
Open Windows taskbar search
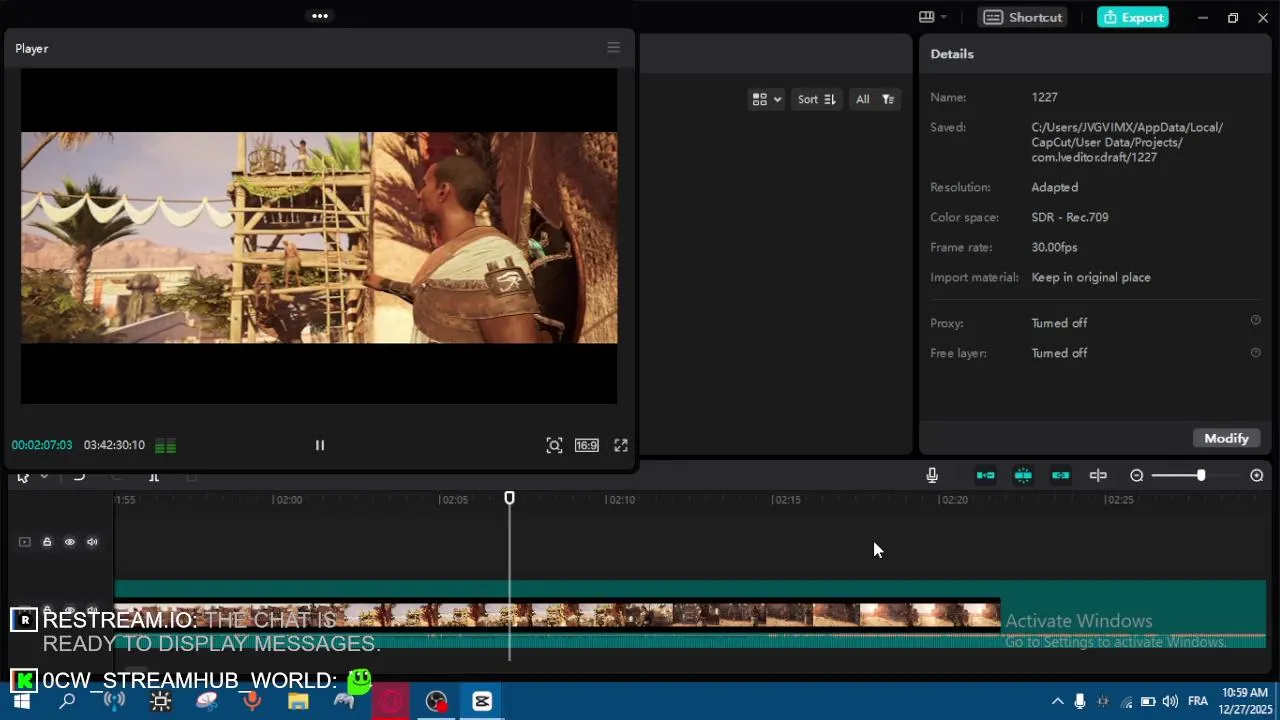point(67,701)
